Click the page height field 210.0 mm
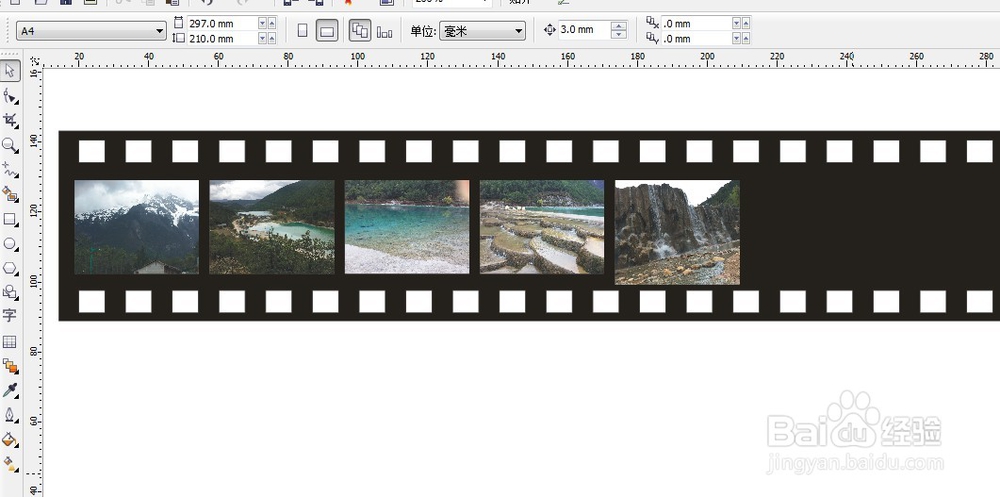Image resolution: width=1000 pixels, height=497 pixels. click(221, 38)
